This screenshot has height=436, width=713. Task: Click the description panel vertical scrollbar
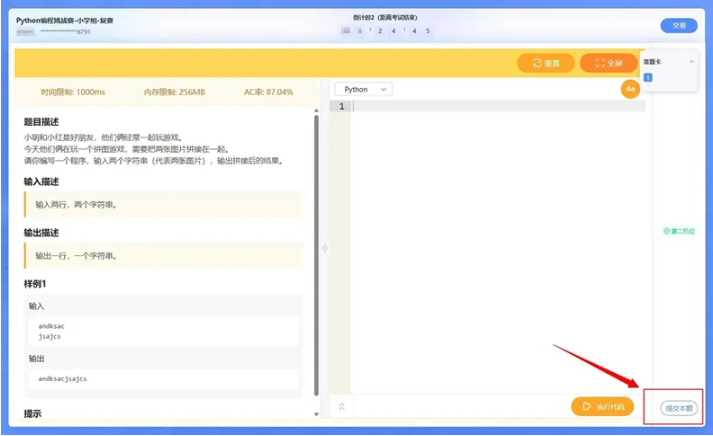[x=316, y=255]
